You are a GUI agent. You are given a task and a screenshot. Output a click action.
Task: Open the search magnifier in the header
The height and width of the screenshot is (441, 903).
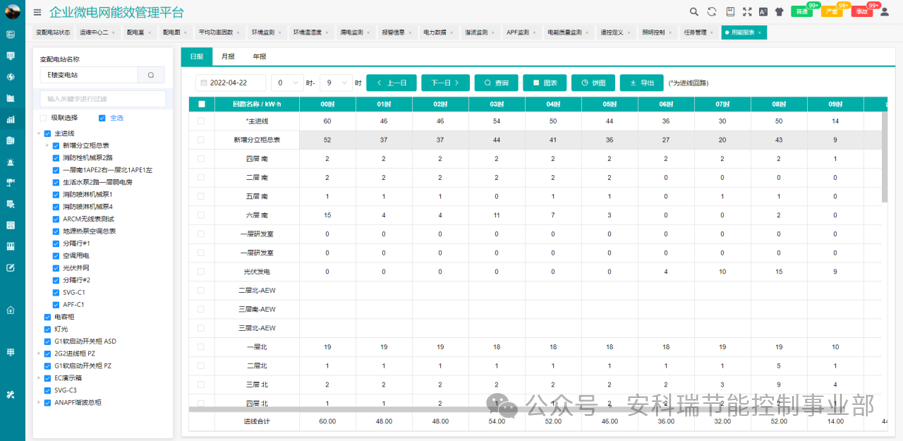[694, 12]
